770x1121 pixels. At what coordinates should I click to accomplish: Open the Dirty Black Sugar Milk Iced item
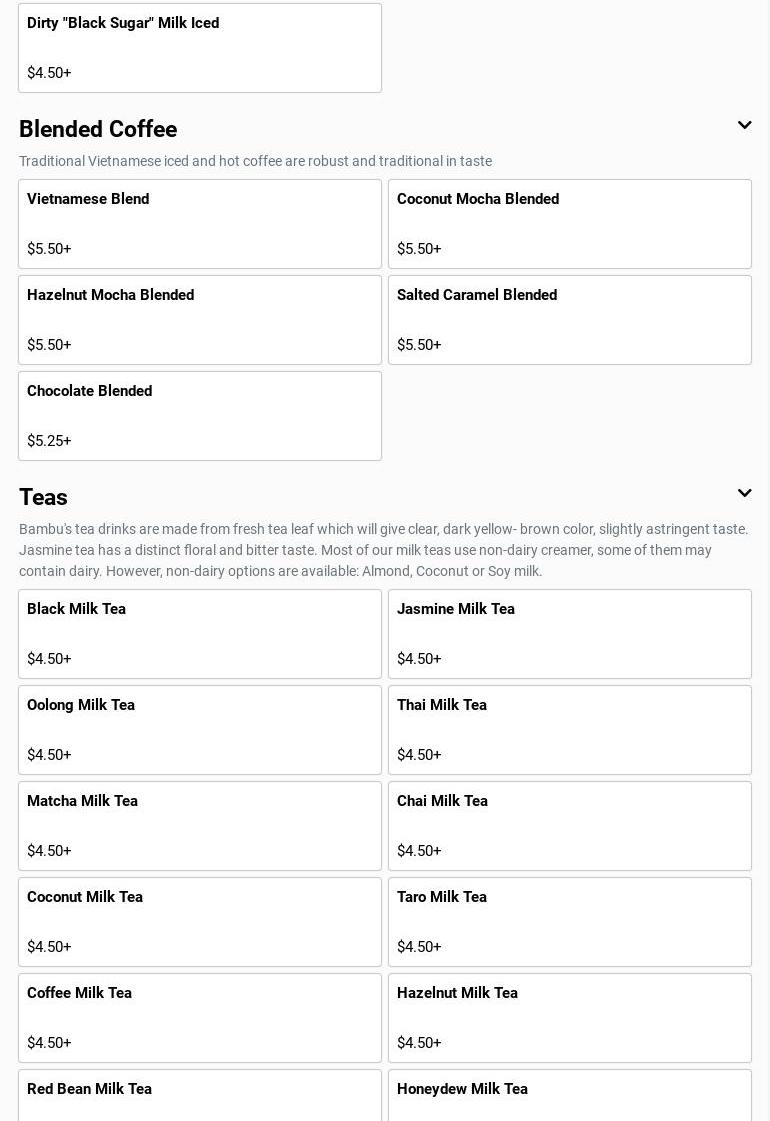(x=200, y=48)
